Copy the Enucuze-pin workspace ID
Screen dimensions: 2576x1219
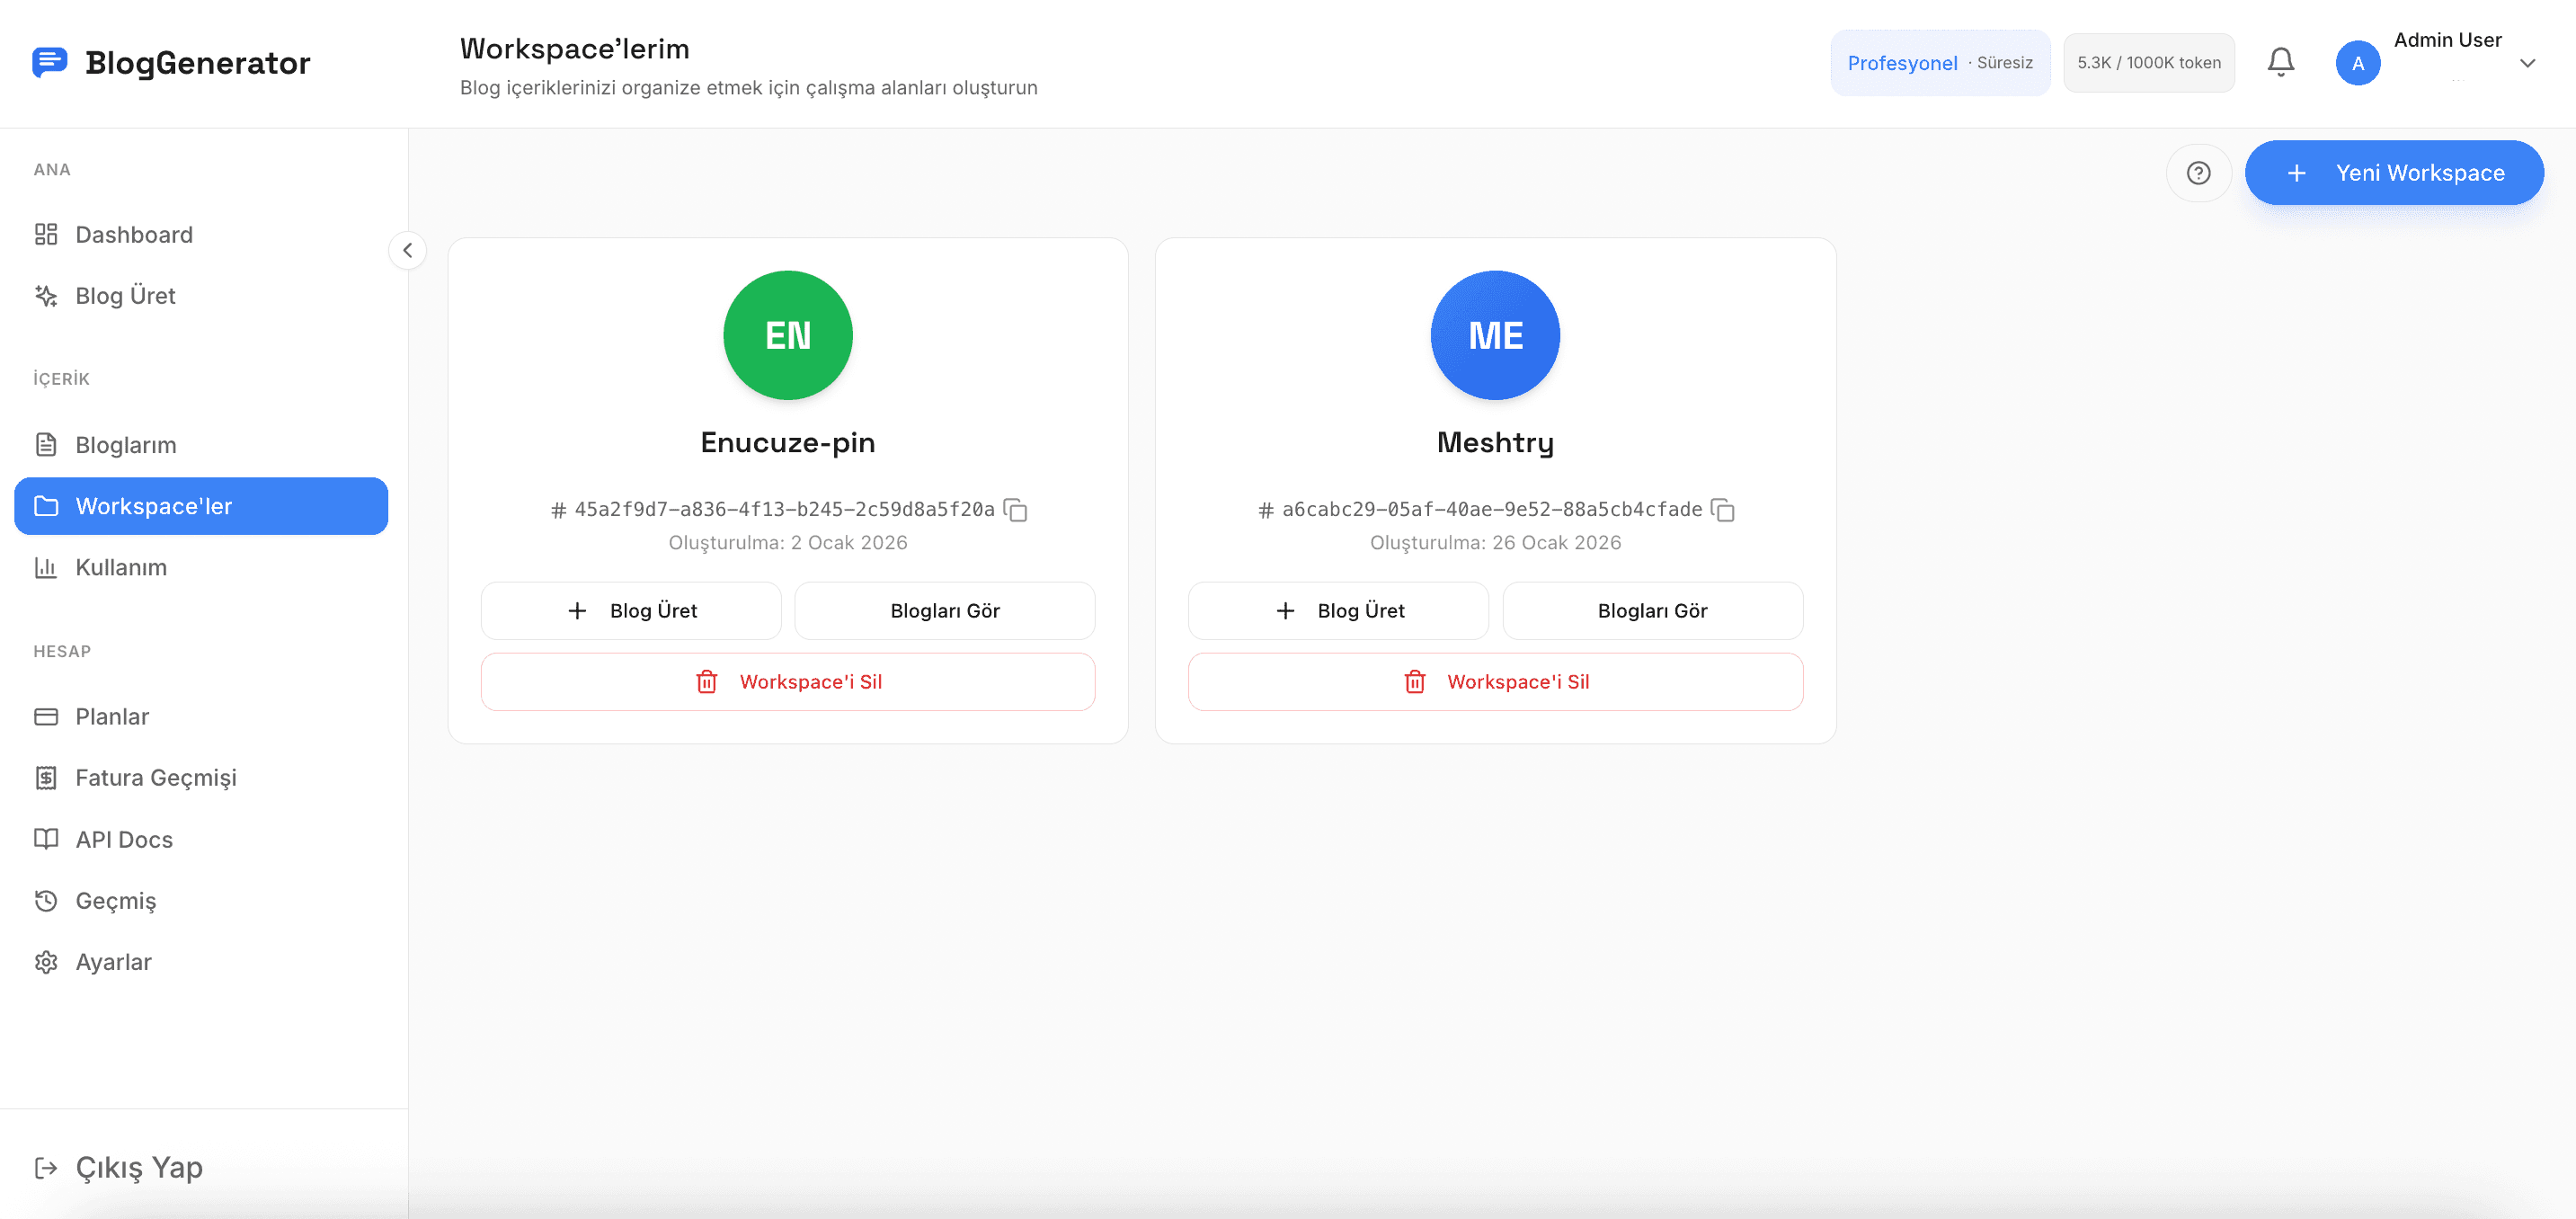point(1016,509)
